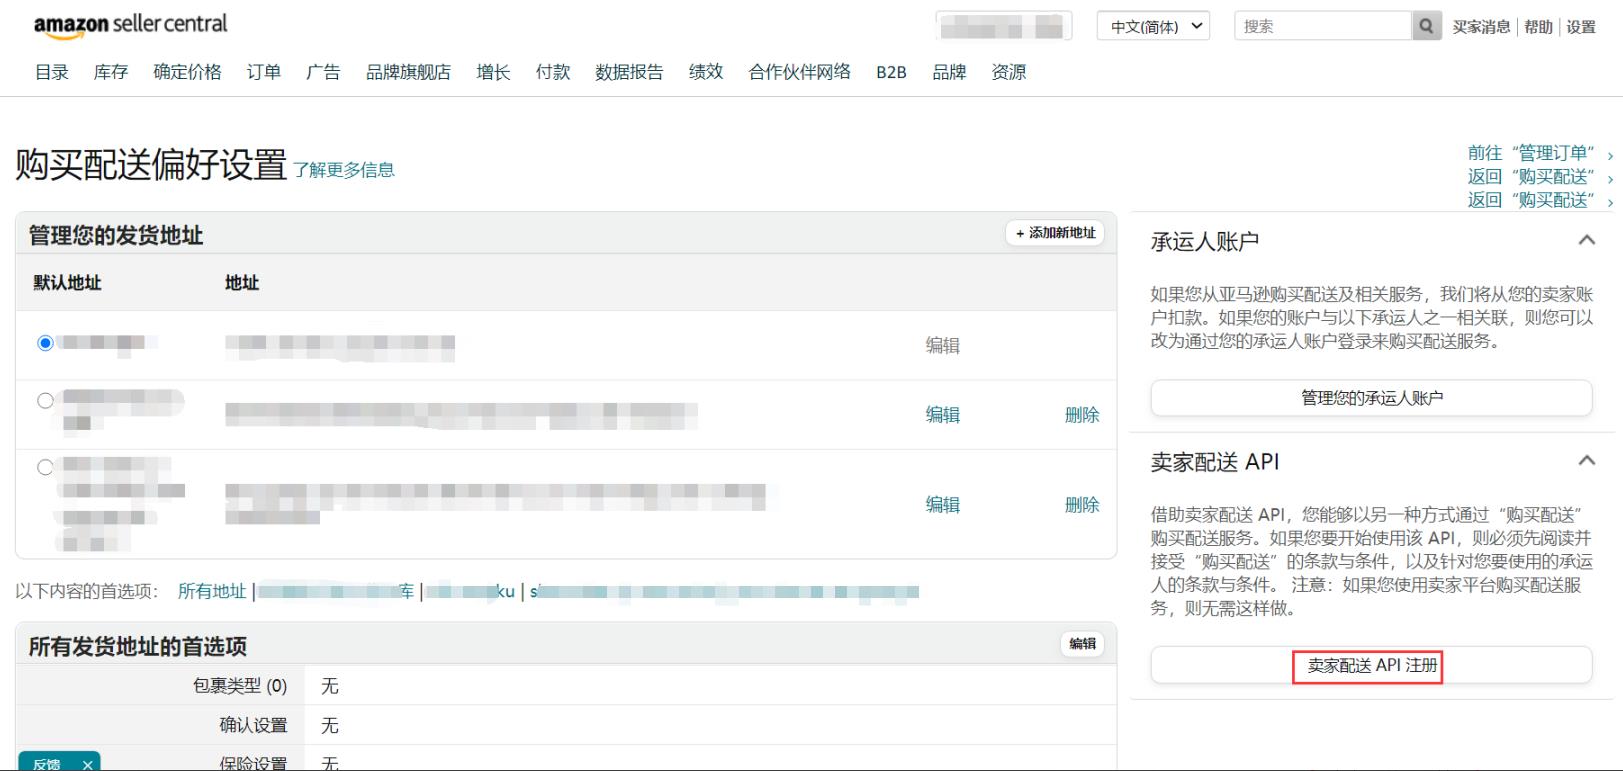
Task: Open the 付款 menu
Action: (553, 72)
